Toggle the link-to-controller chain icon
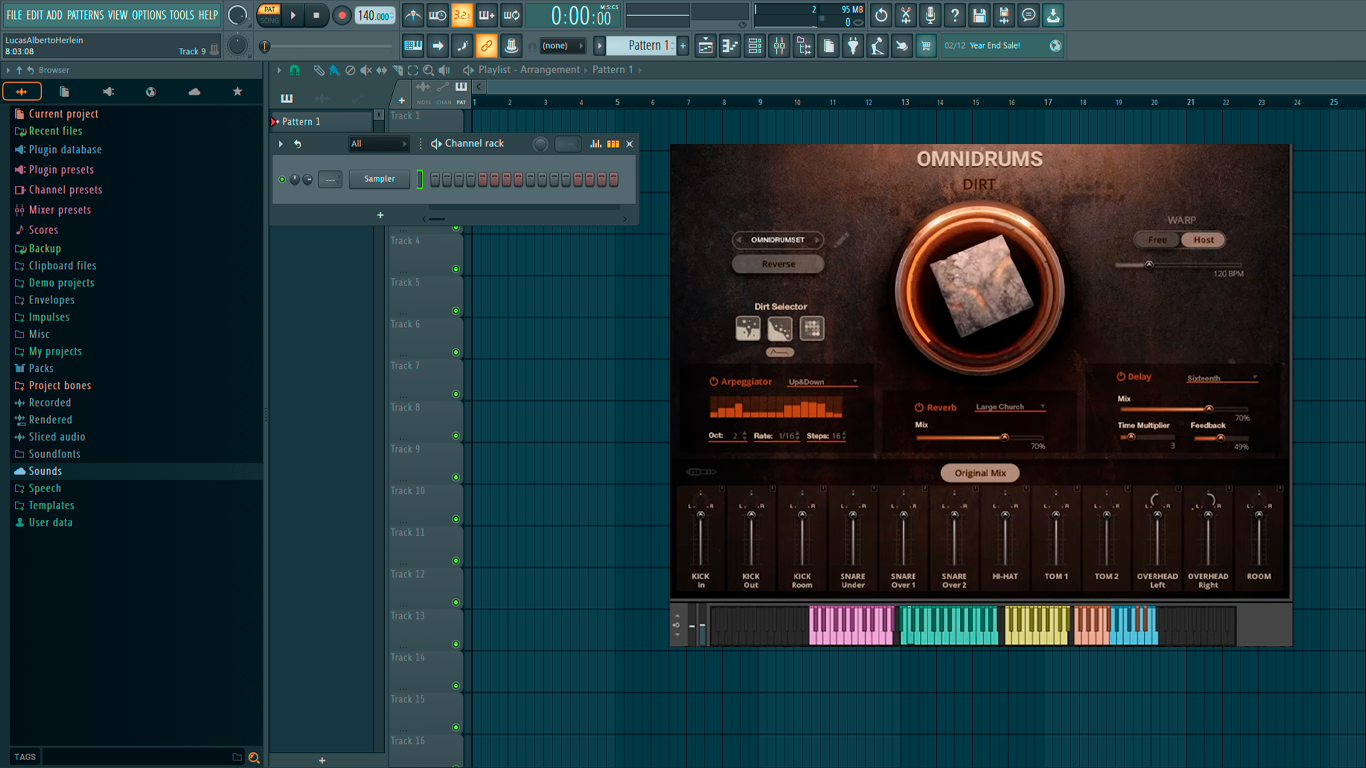Viewport: 1366px width, 768px height. 486,45
